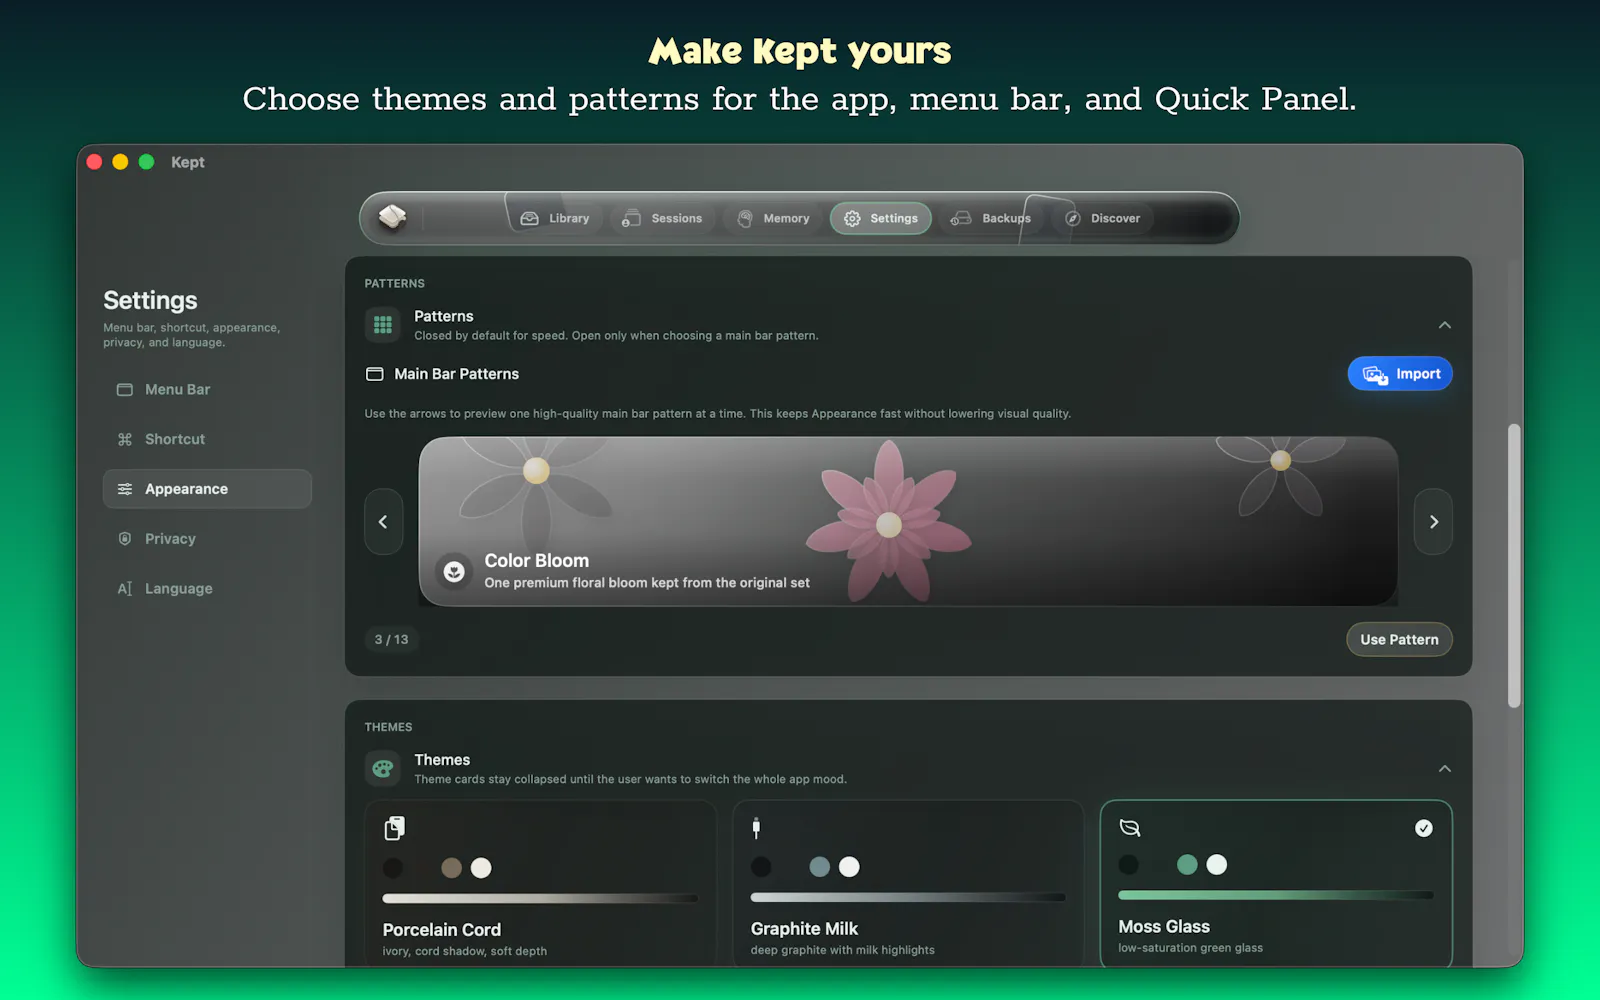Screen dimensions: 1600x1000
Task: Click the Graphite Milk gradient bar
Action: coord(908,898)
